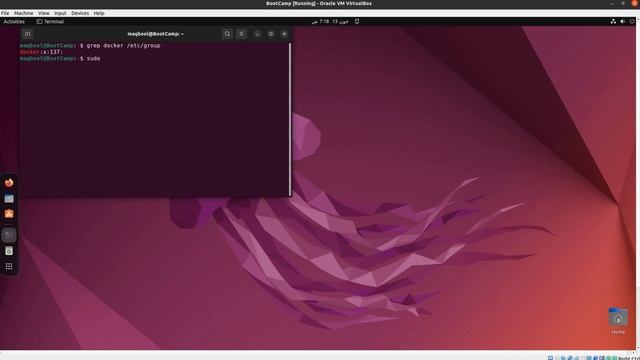Show Applications grid in the dock
Image resolution: width=640 pixels, height=360 pixels.
pos(9,267)
